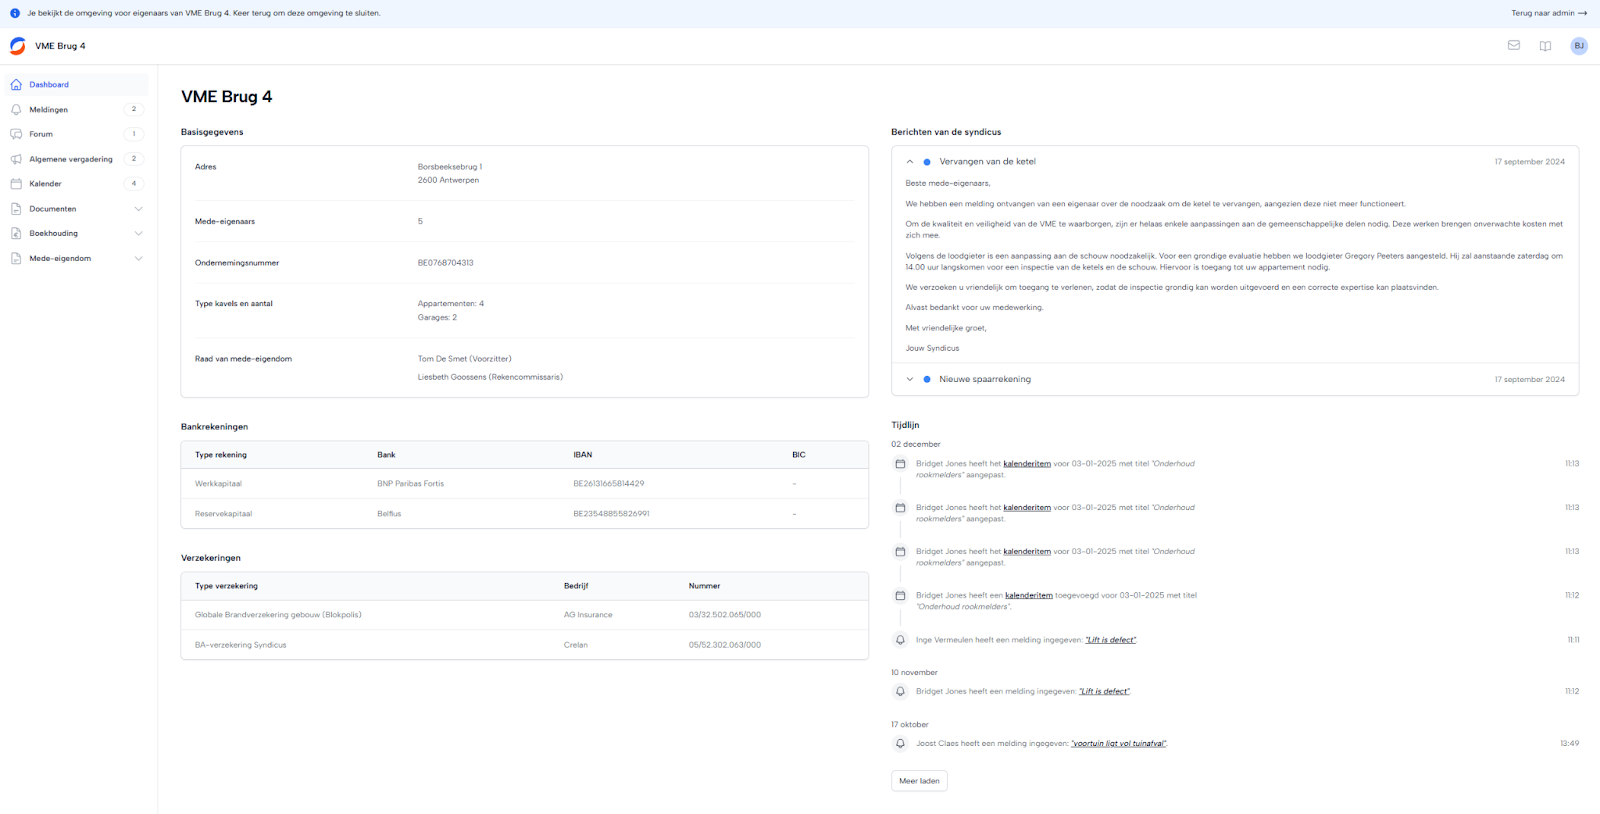Expand the Mede-eigendom submenu
The image size is (1600, 814).
click(138, 258)
